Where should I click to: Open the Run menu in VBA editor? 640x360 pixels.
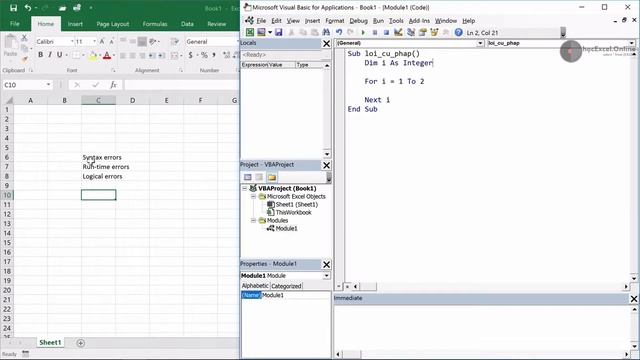pyautogui.click(x=378, y=20)
